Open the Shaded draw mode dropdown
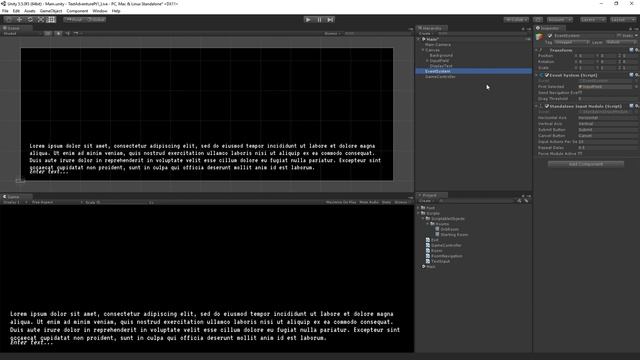The width and height of the screenshot is (640, 360). 21,33
